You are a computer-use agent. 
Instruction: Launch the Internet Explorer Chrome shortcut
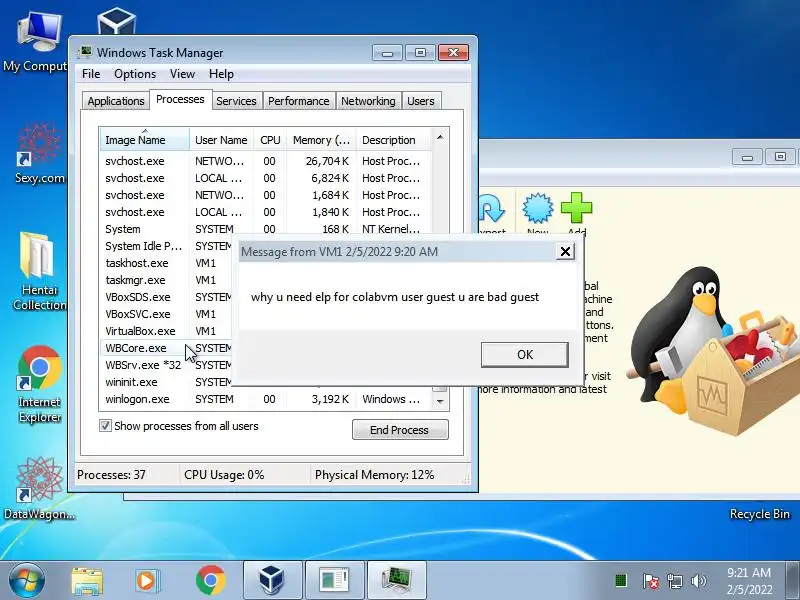[39, 384]
